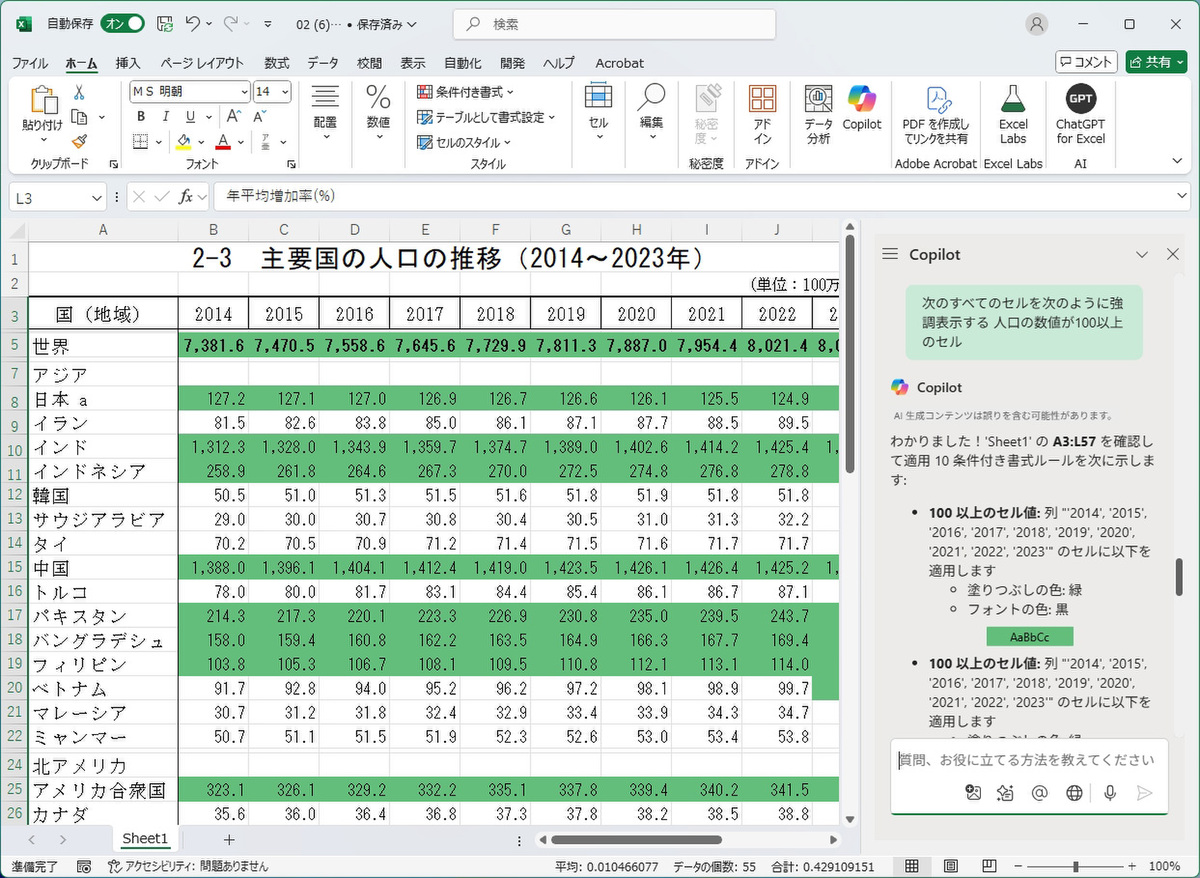Open comments with the コメント button
1200x878 pixels.
click(x=1086, y=62)
